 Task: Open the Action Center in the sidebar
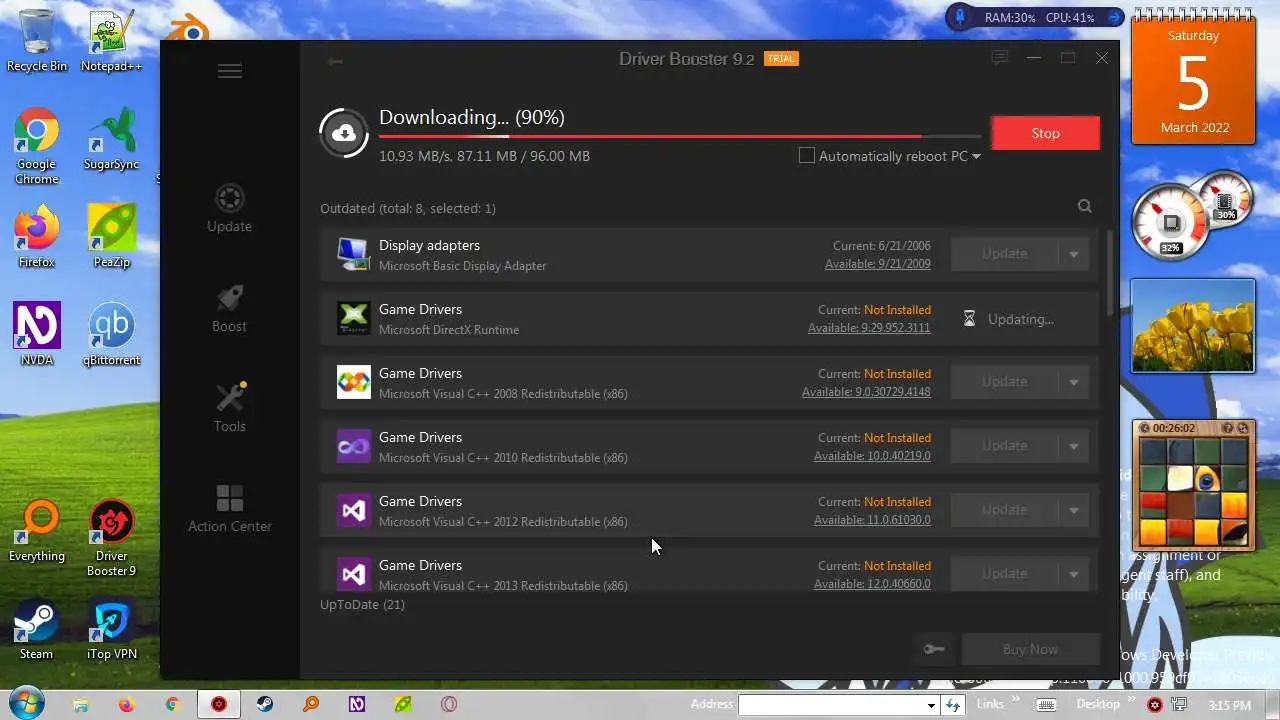(229, 509)
